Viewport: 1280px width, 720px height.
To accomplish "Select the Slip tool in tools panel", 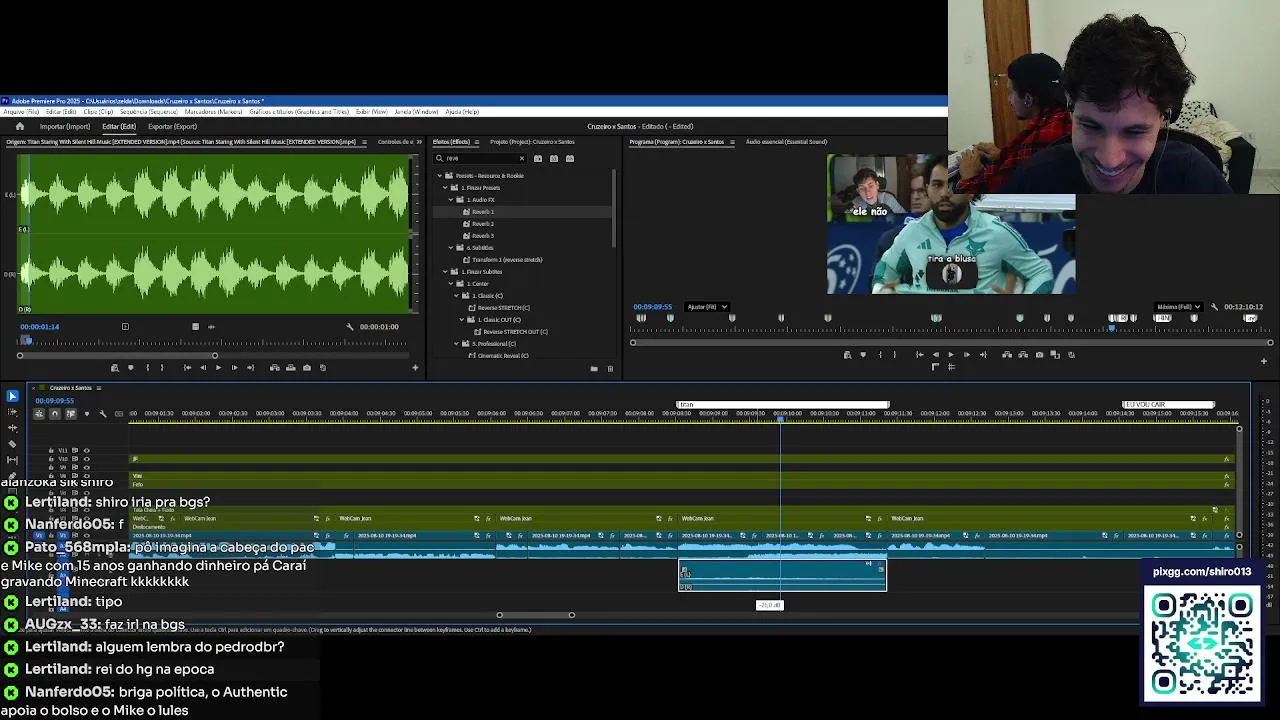I will 12,460.
